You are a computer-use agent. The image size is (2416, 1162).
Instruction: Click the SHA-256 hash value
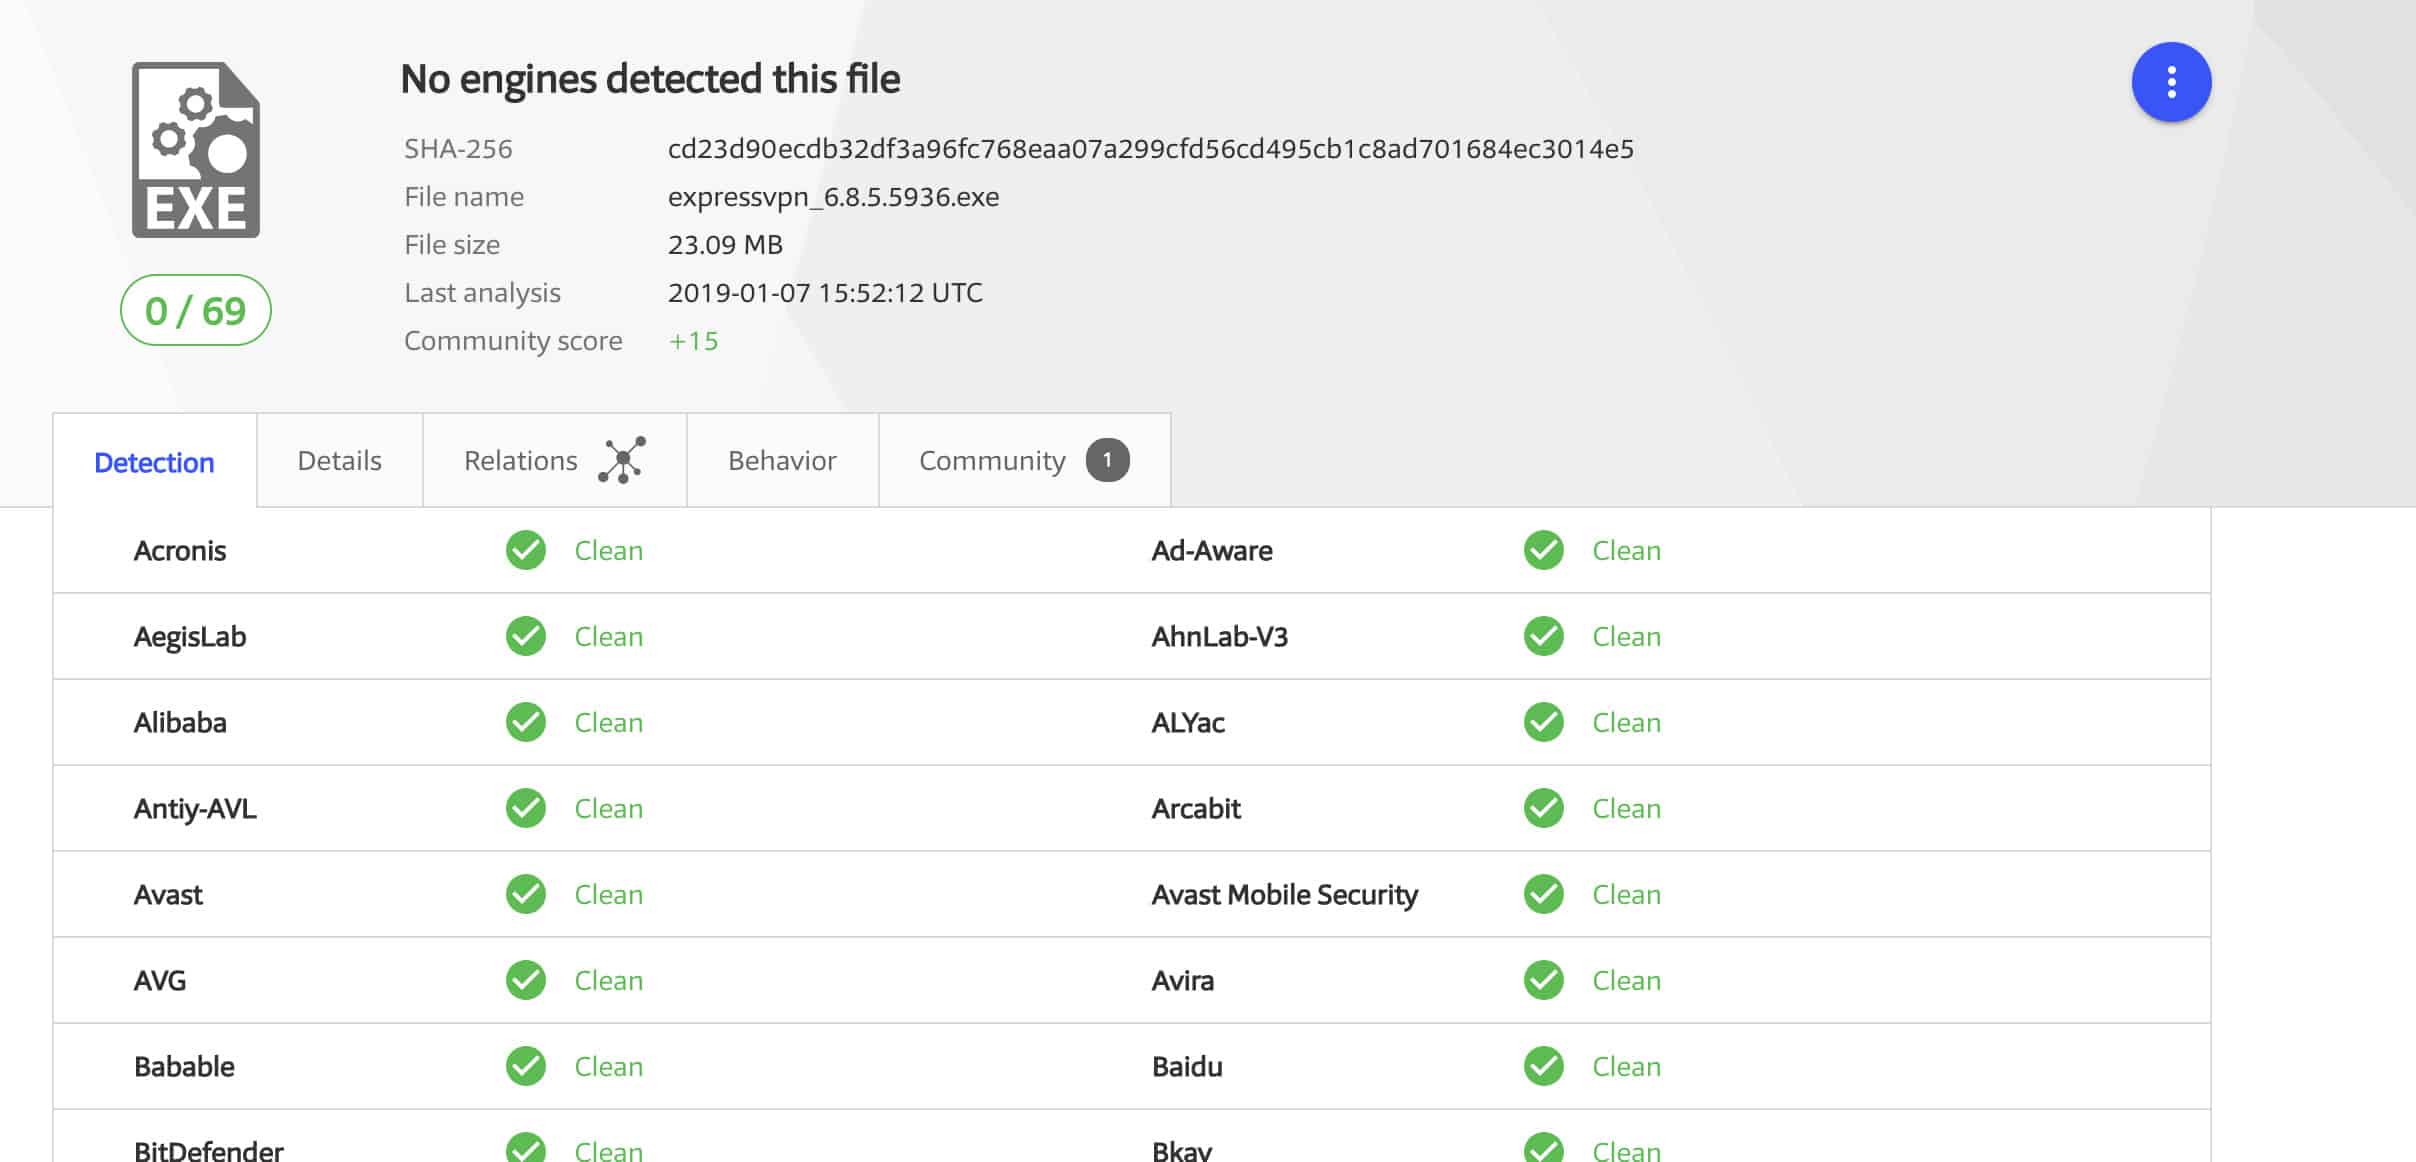point(1151,149)
